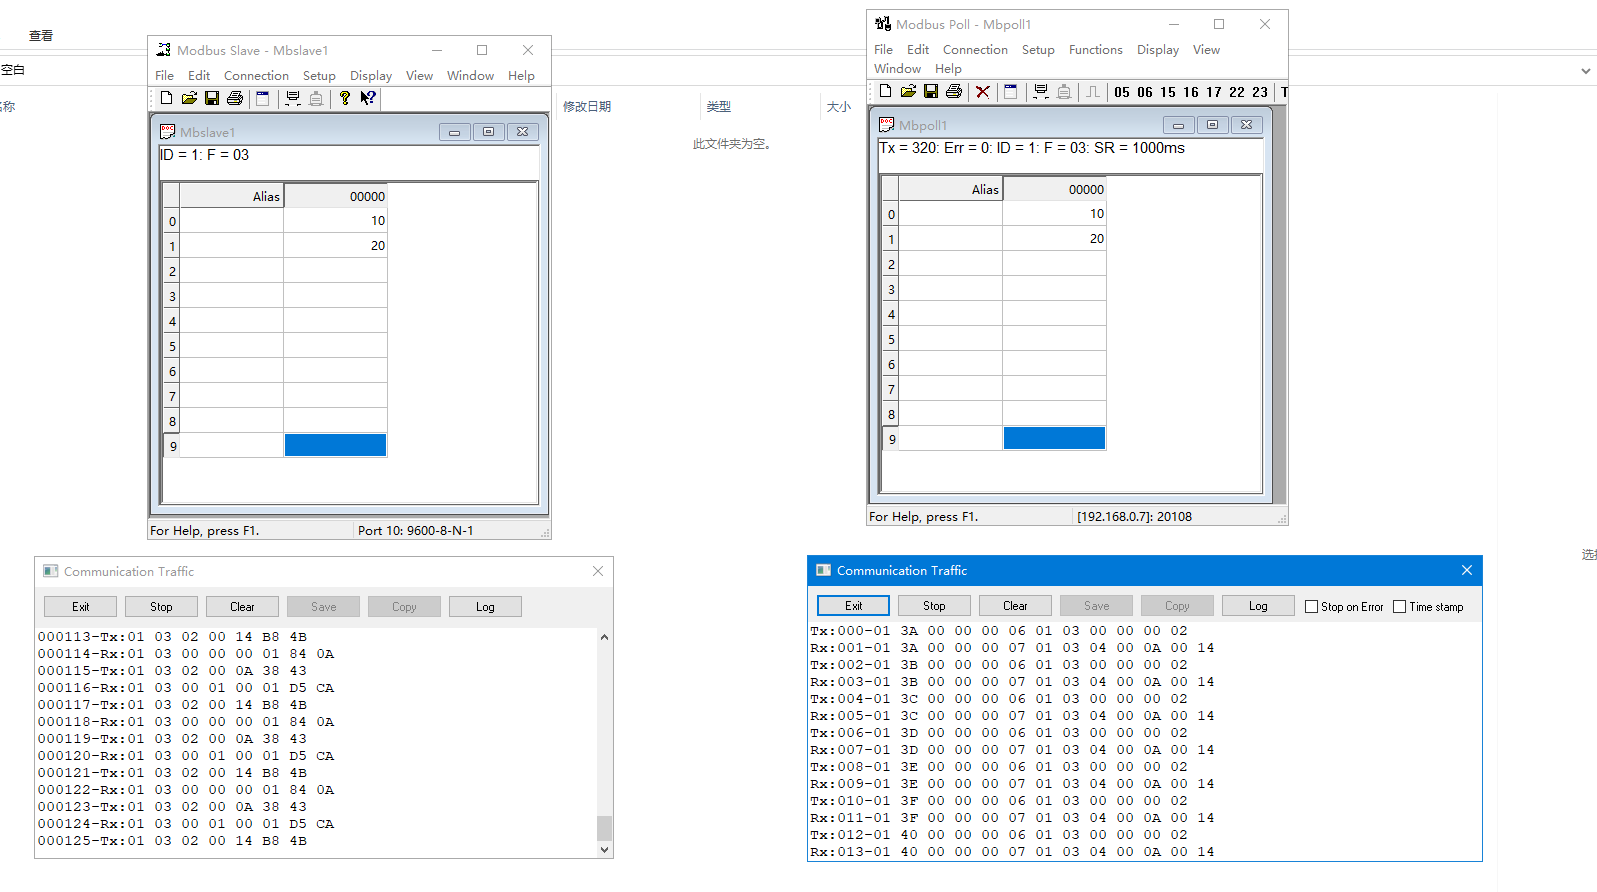Open Display menu in Modbus Slave
Screen dimensions: 1597x892
point(371,75)
